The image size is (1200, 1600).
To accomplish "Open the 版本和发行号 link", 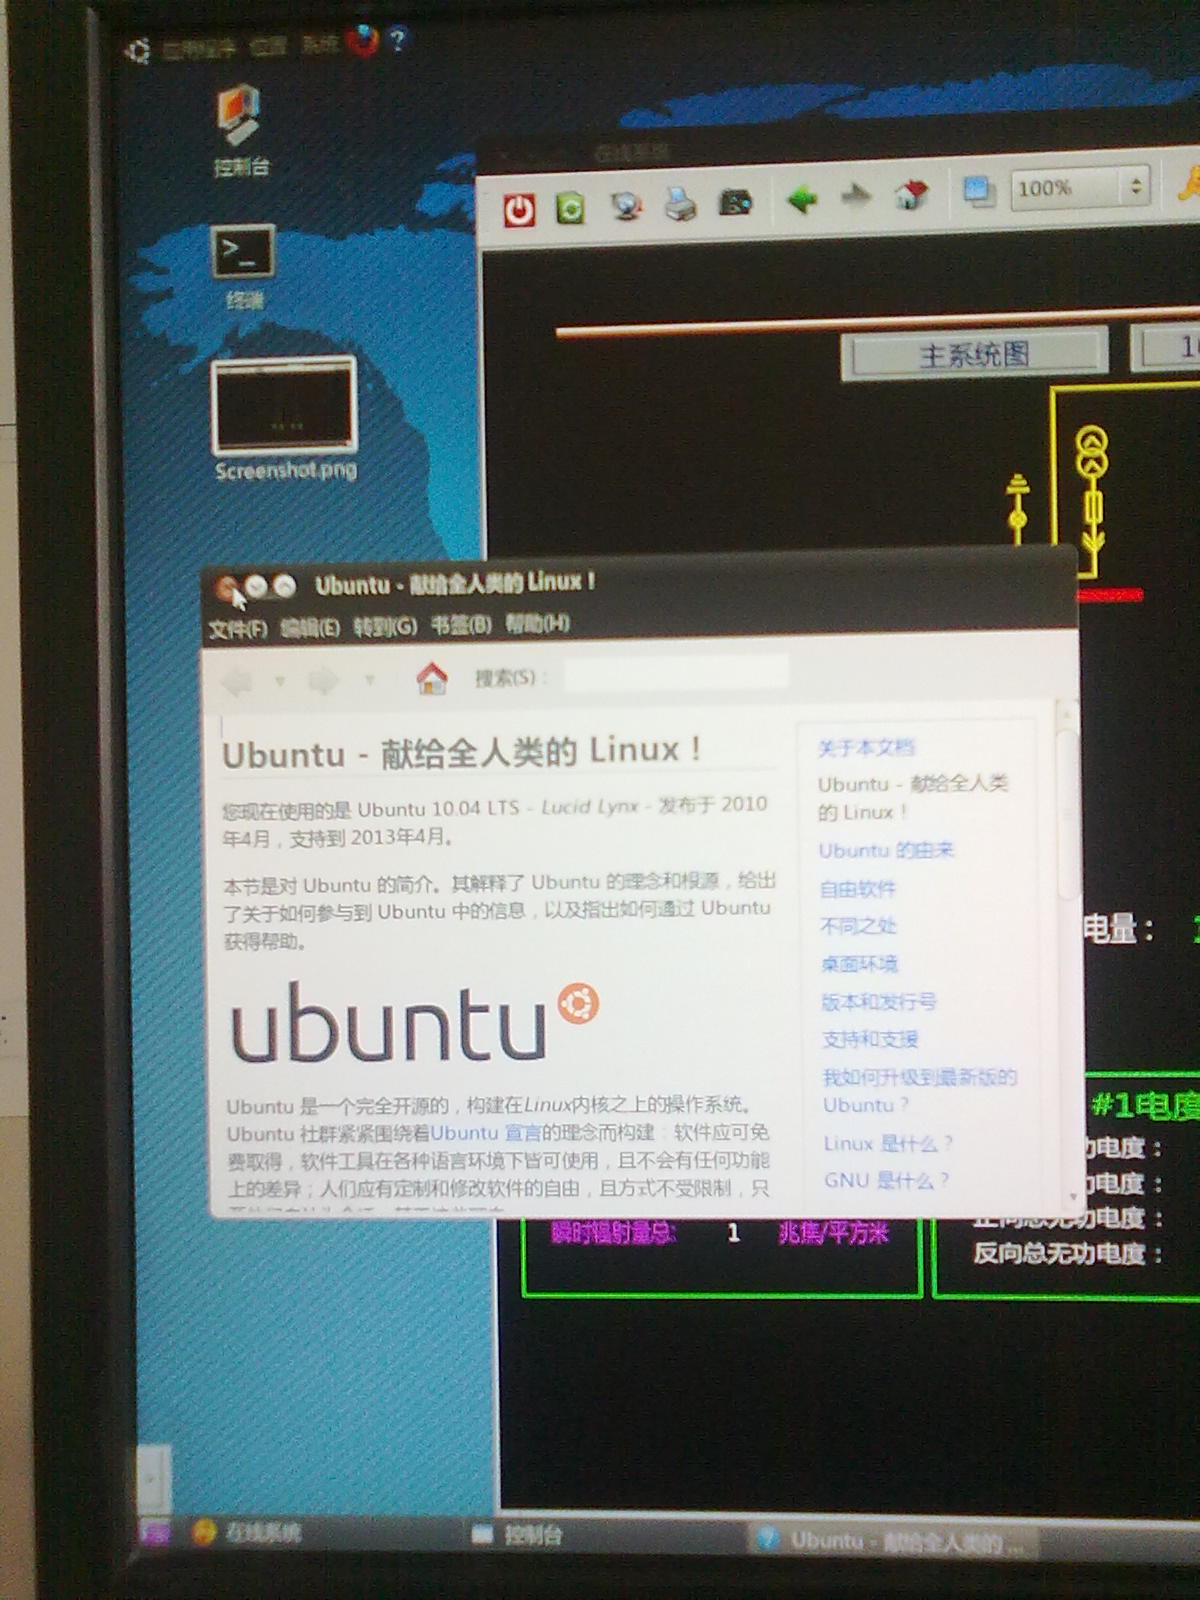I will click(879, 1002).
